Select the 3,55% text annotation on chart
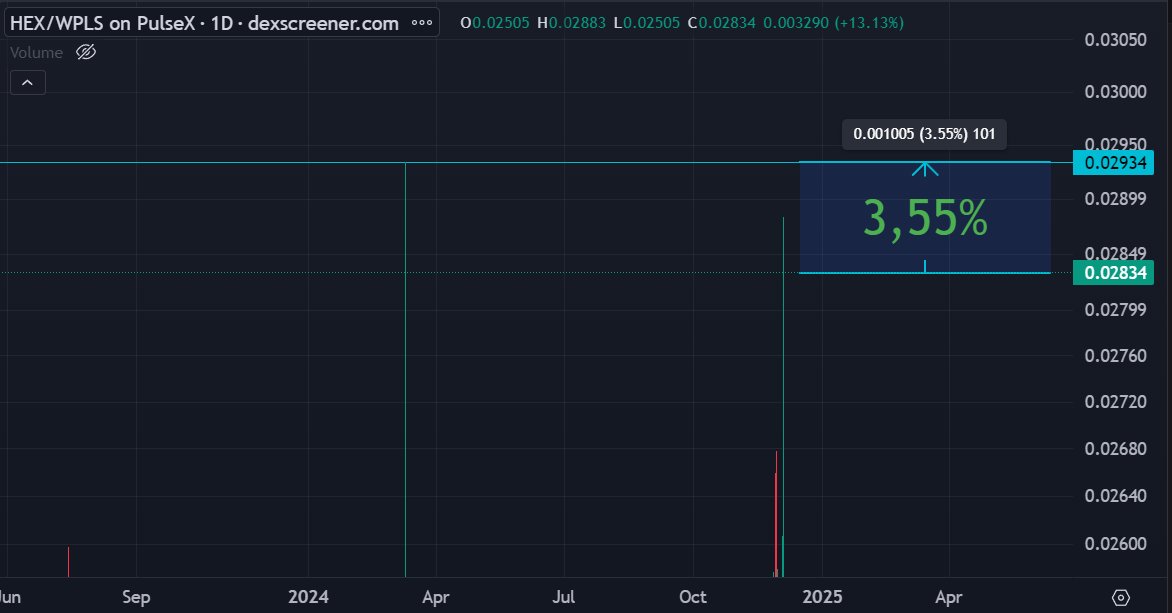1172x613 pixels. pyautogui.click(x=925, y=218)
